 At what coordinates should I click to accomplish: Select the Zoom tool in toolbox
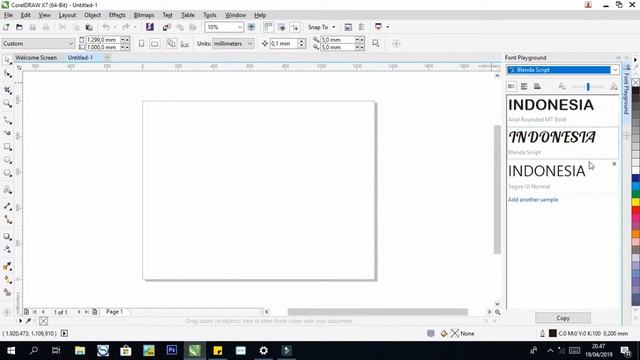7,103
